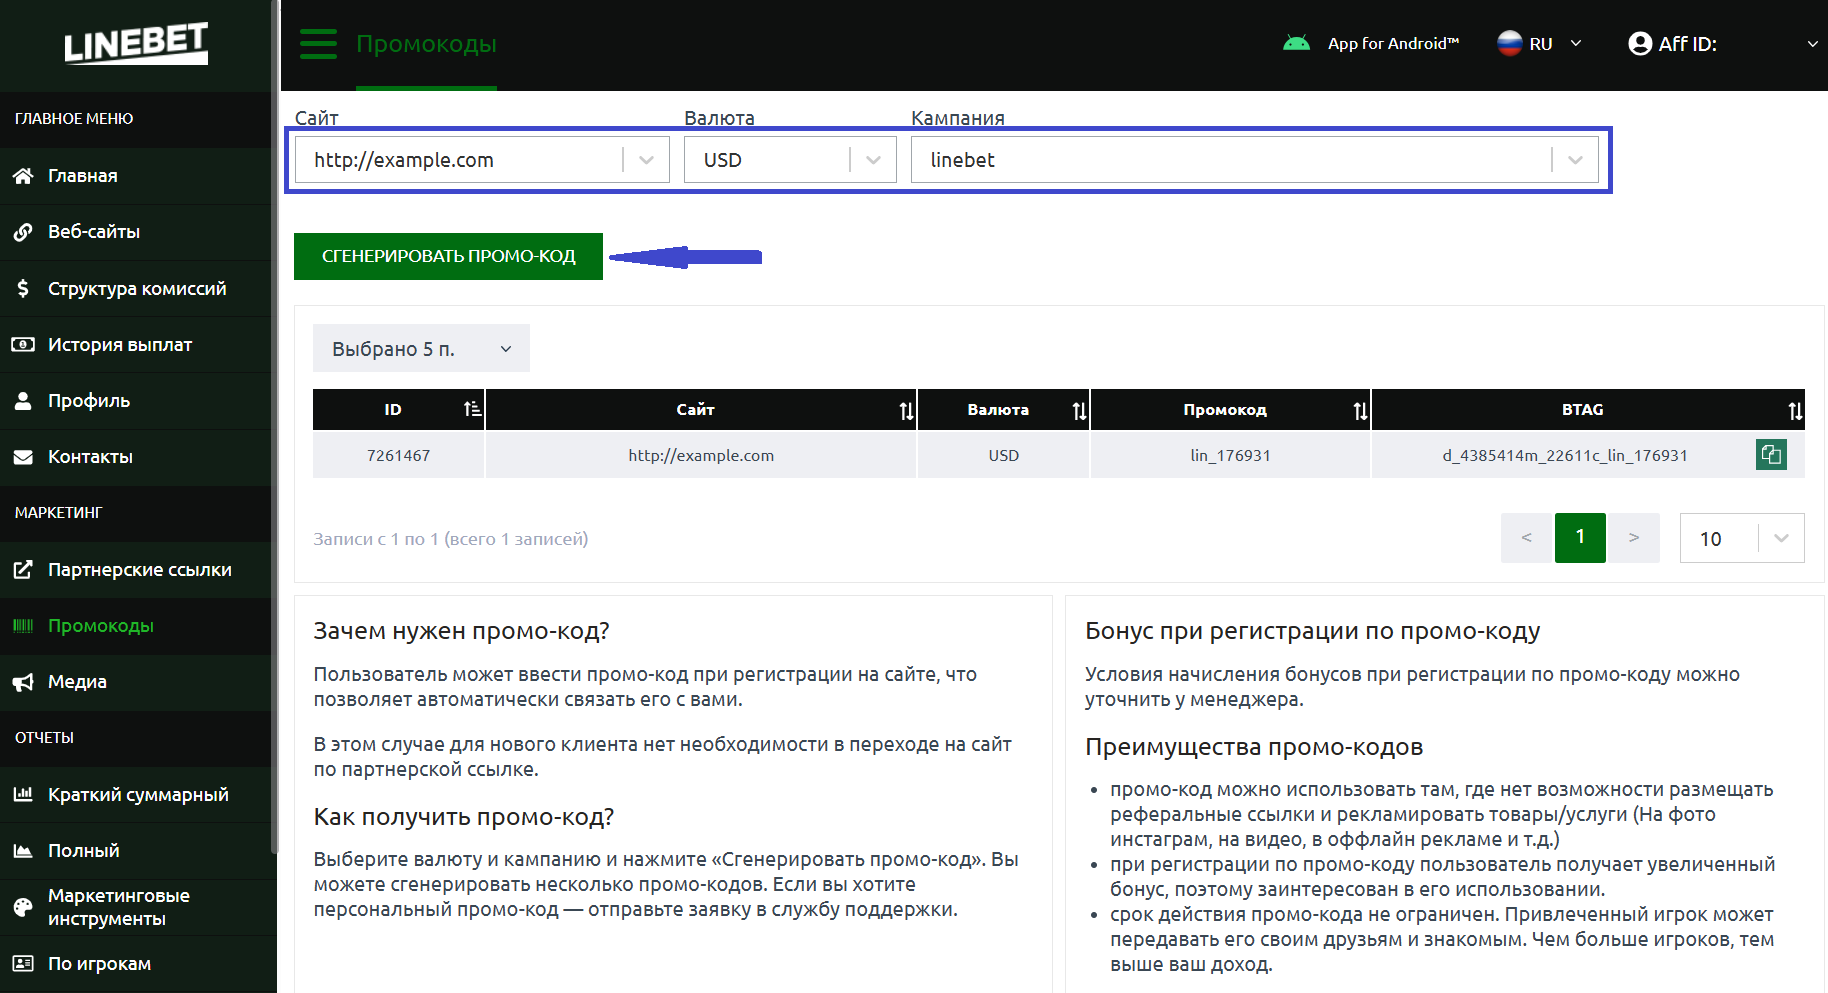
Task: Click the dollar icon beside Структура комиссий
Action: point(23,288)
